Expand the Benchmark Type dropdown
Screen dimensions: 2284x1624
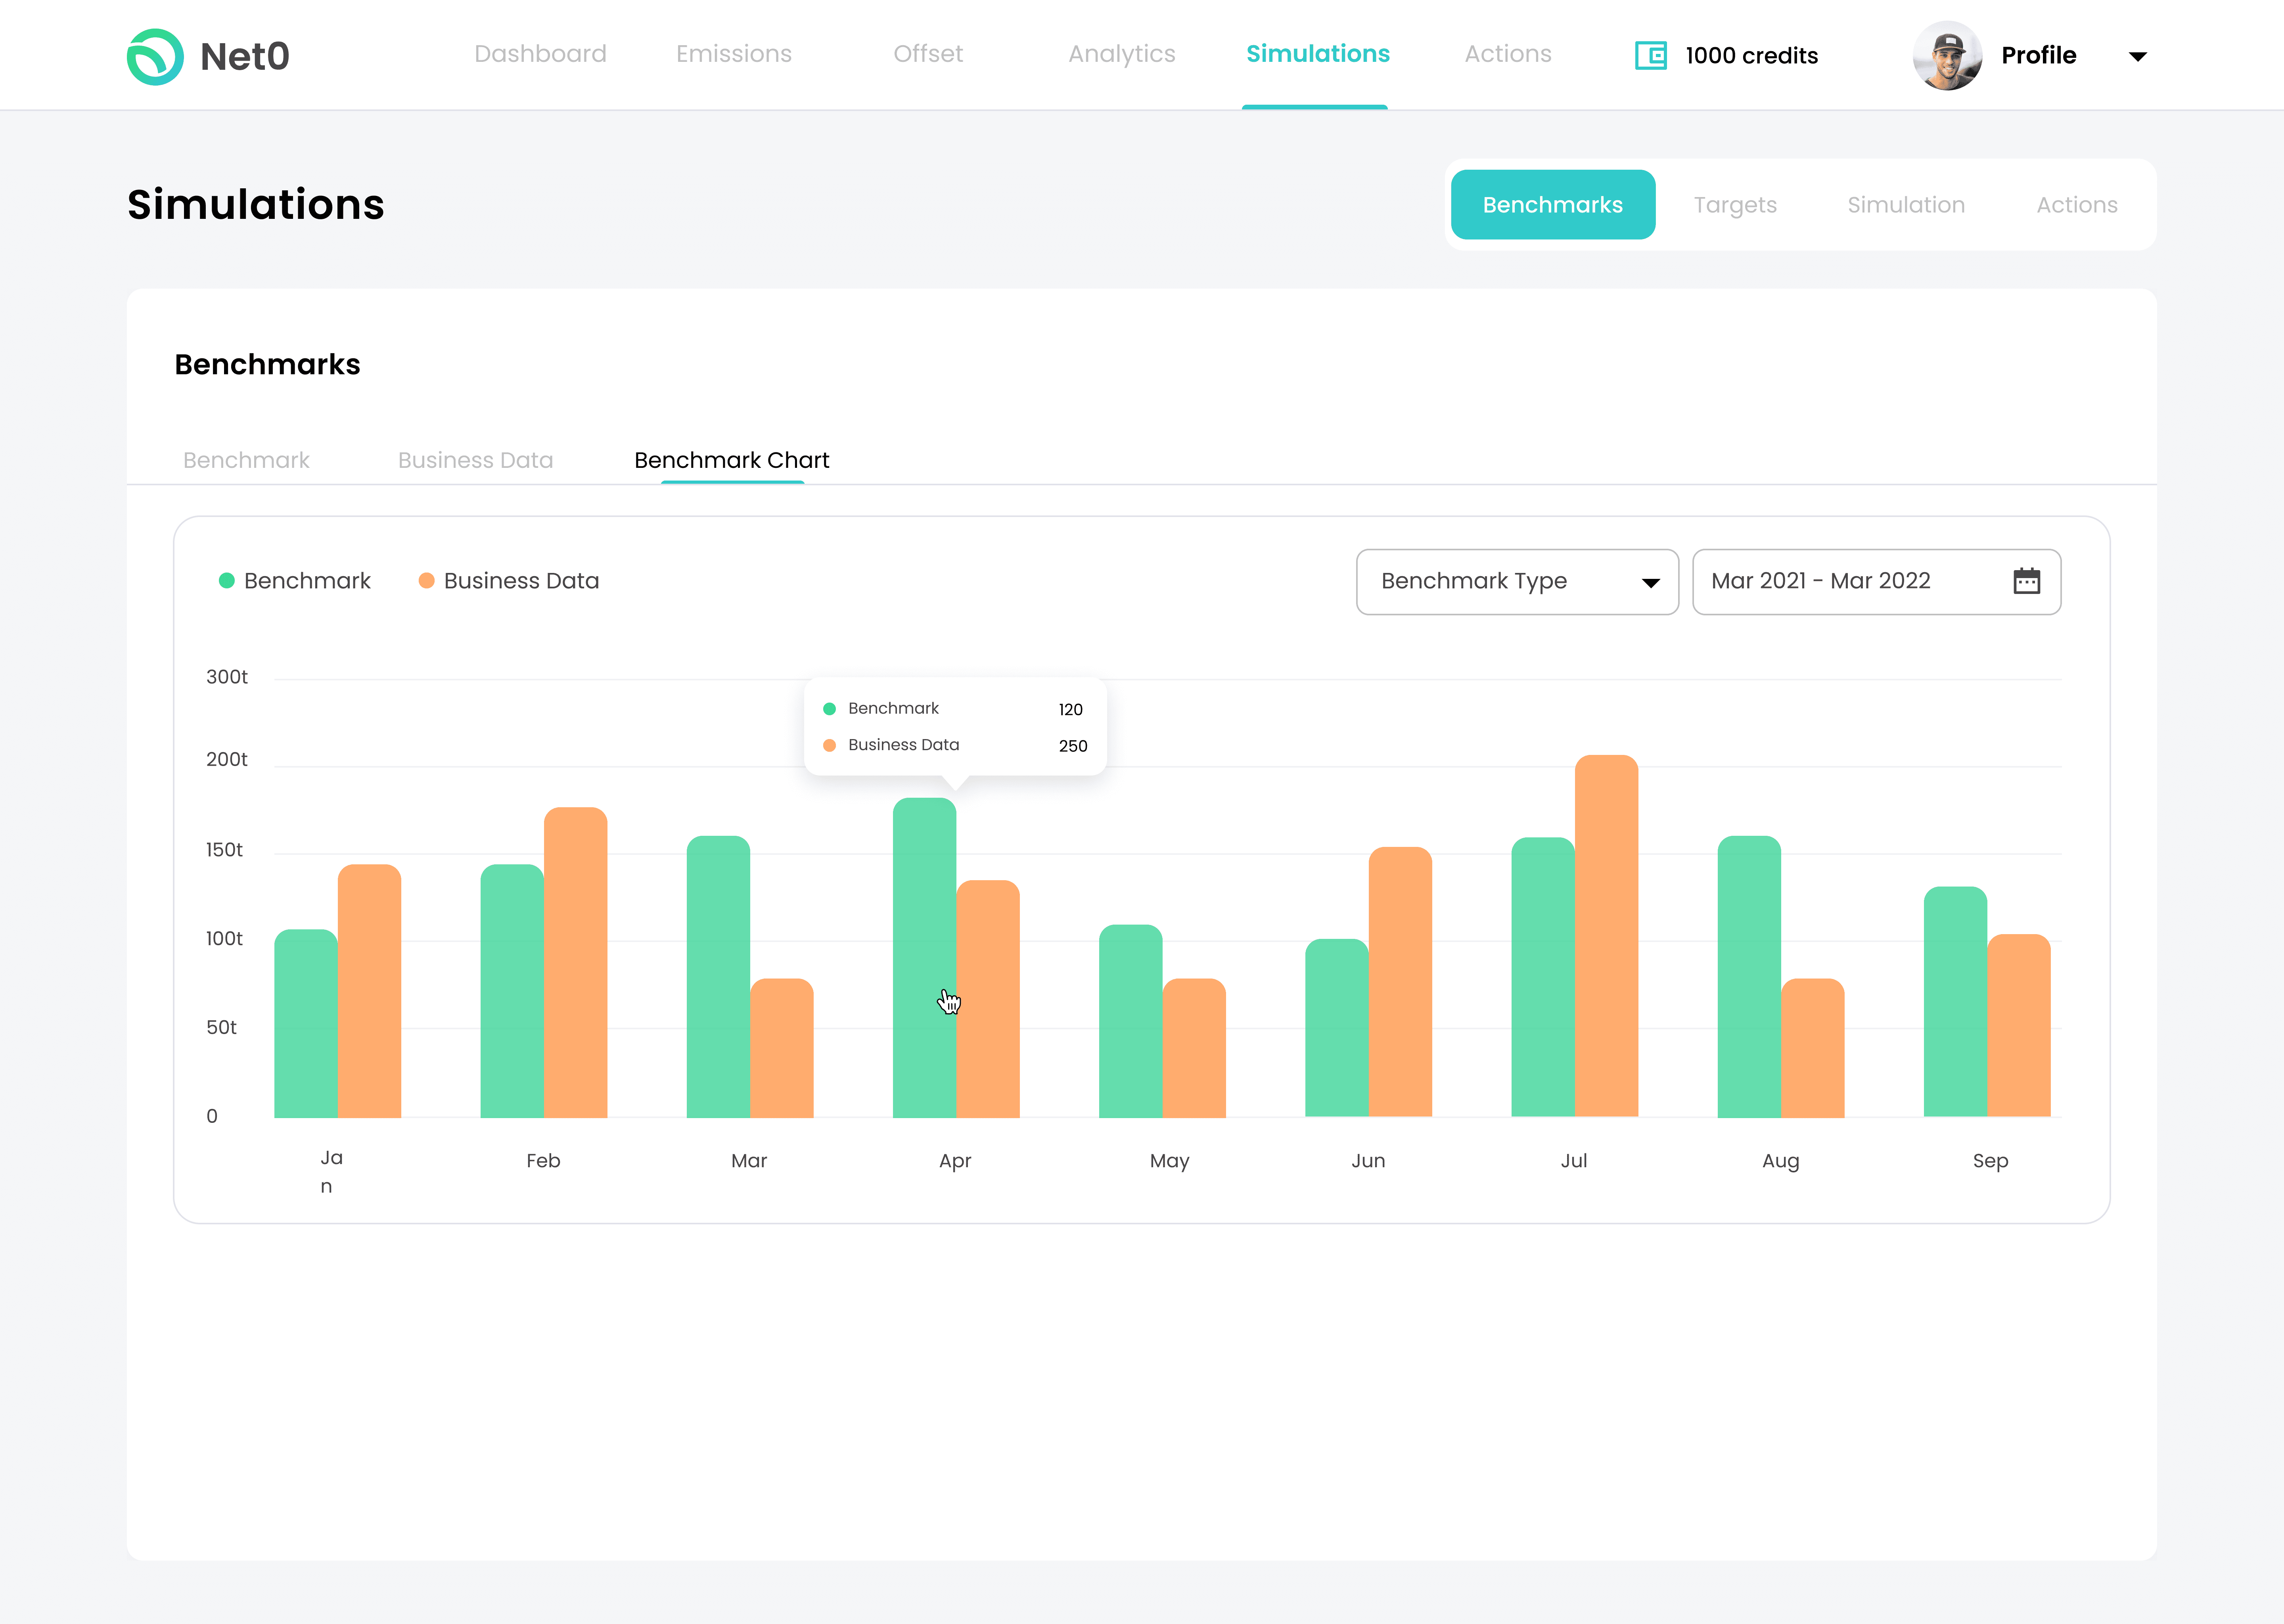coord(1517,582)
